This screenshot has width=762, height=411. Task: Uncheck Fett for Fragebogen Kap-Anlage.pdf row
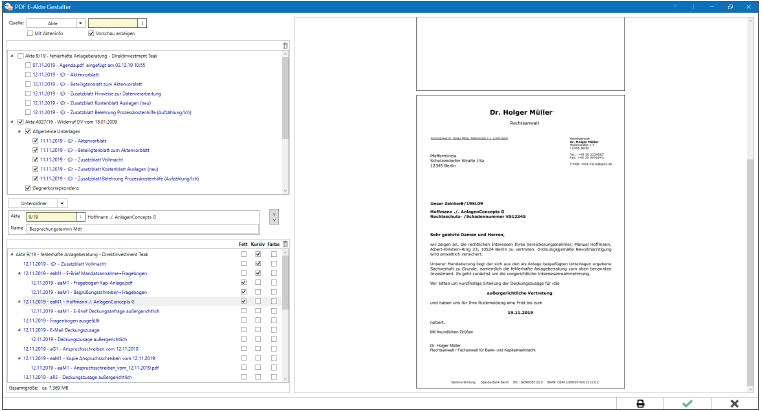(244, 282)
